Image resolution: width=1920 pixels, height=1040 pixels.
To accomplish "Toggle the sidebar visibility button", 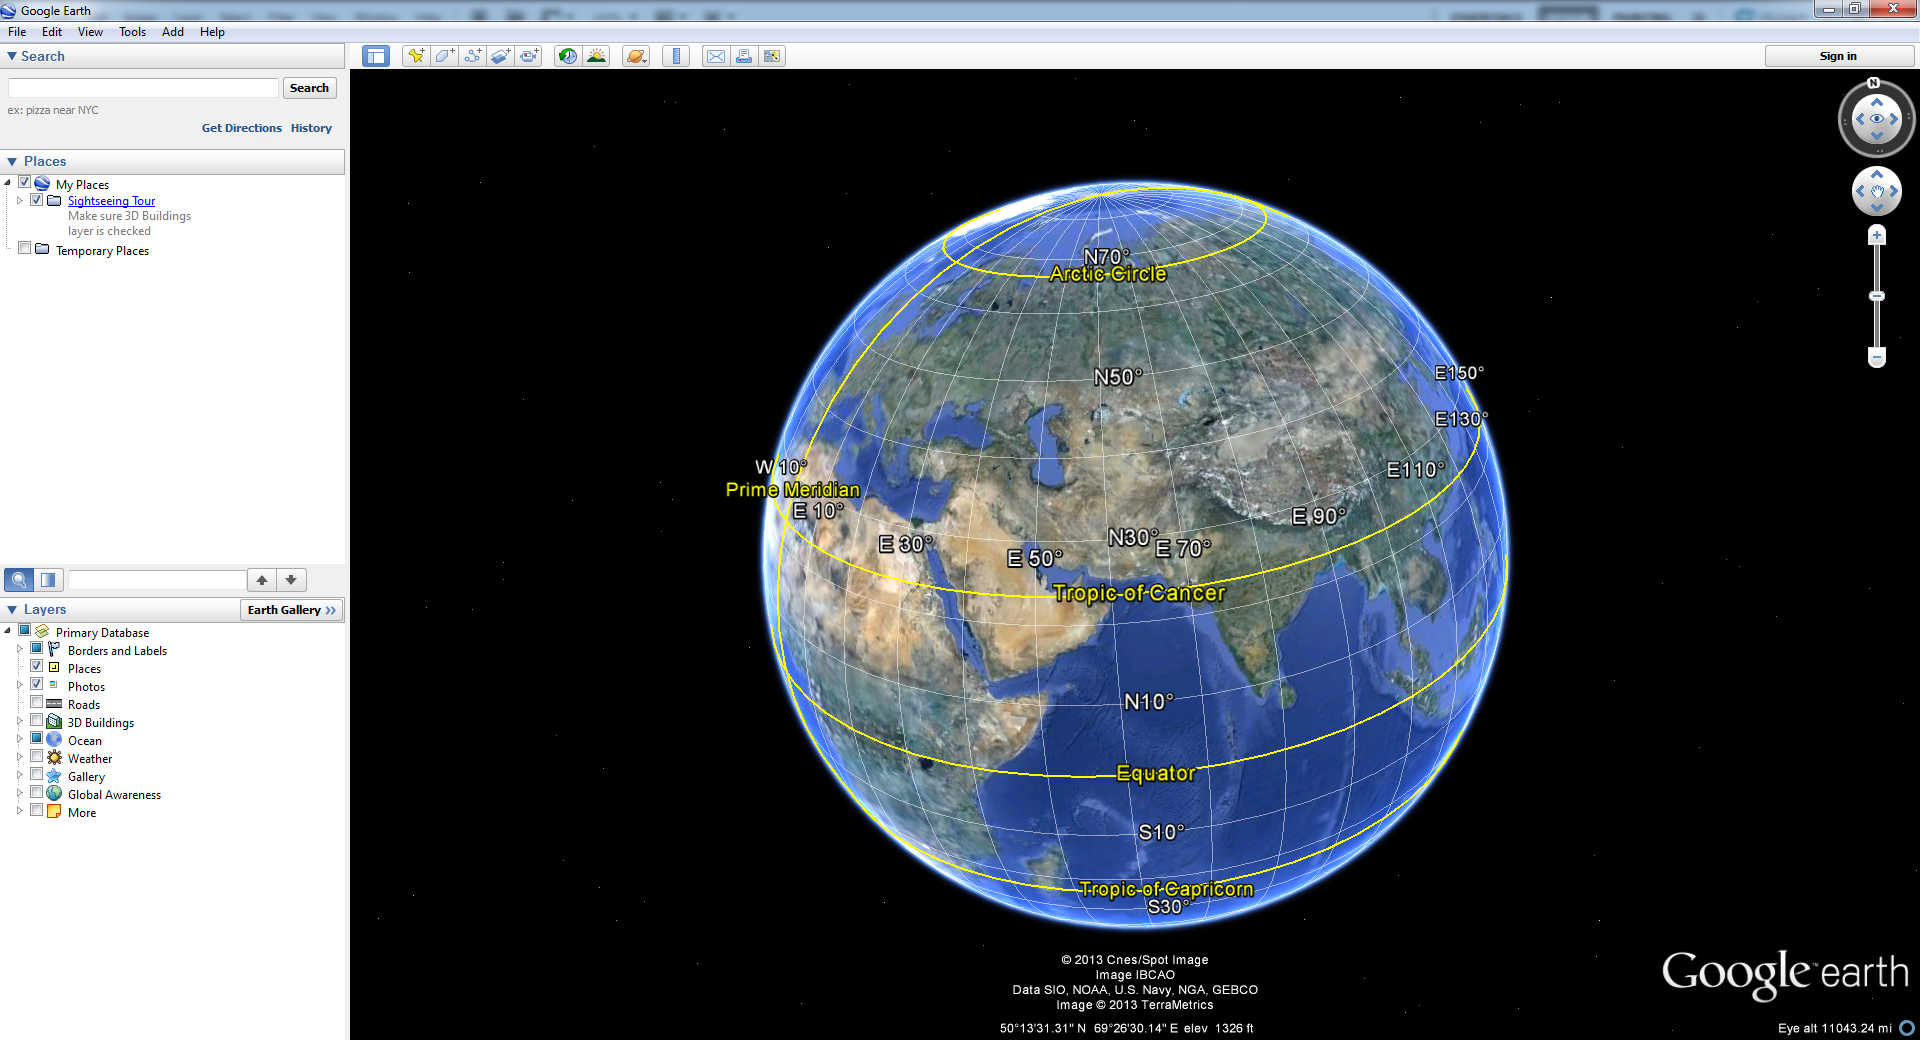I will 376,56.
